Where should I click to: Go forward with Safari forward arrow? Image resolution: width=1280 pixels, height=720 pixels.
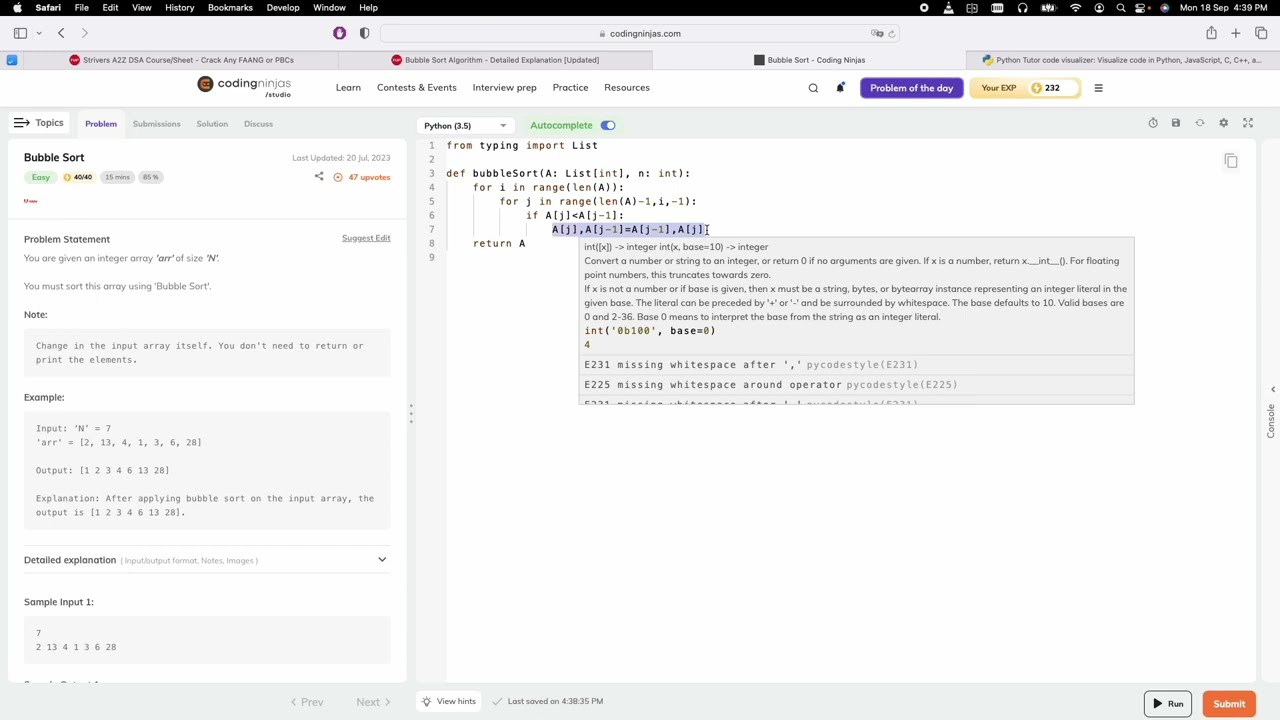coord(85,33)
